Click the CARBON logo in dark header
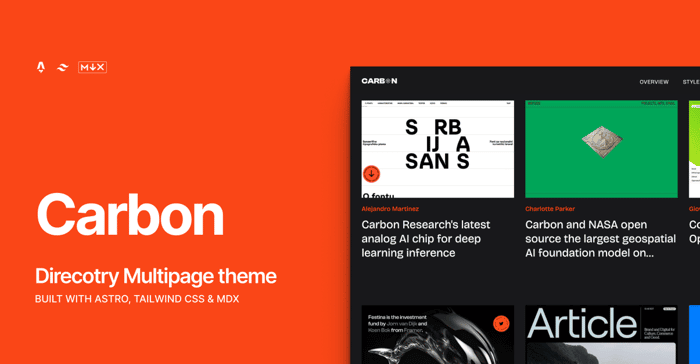The image size is (700, 364). pos(379,81)
